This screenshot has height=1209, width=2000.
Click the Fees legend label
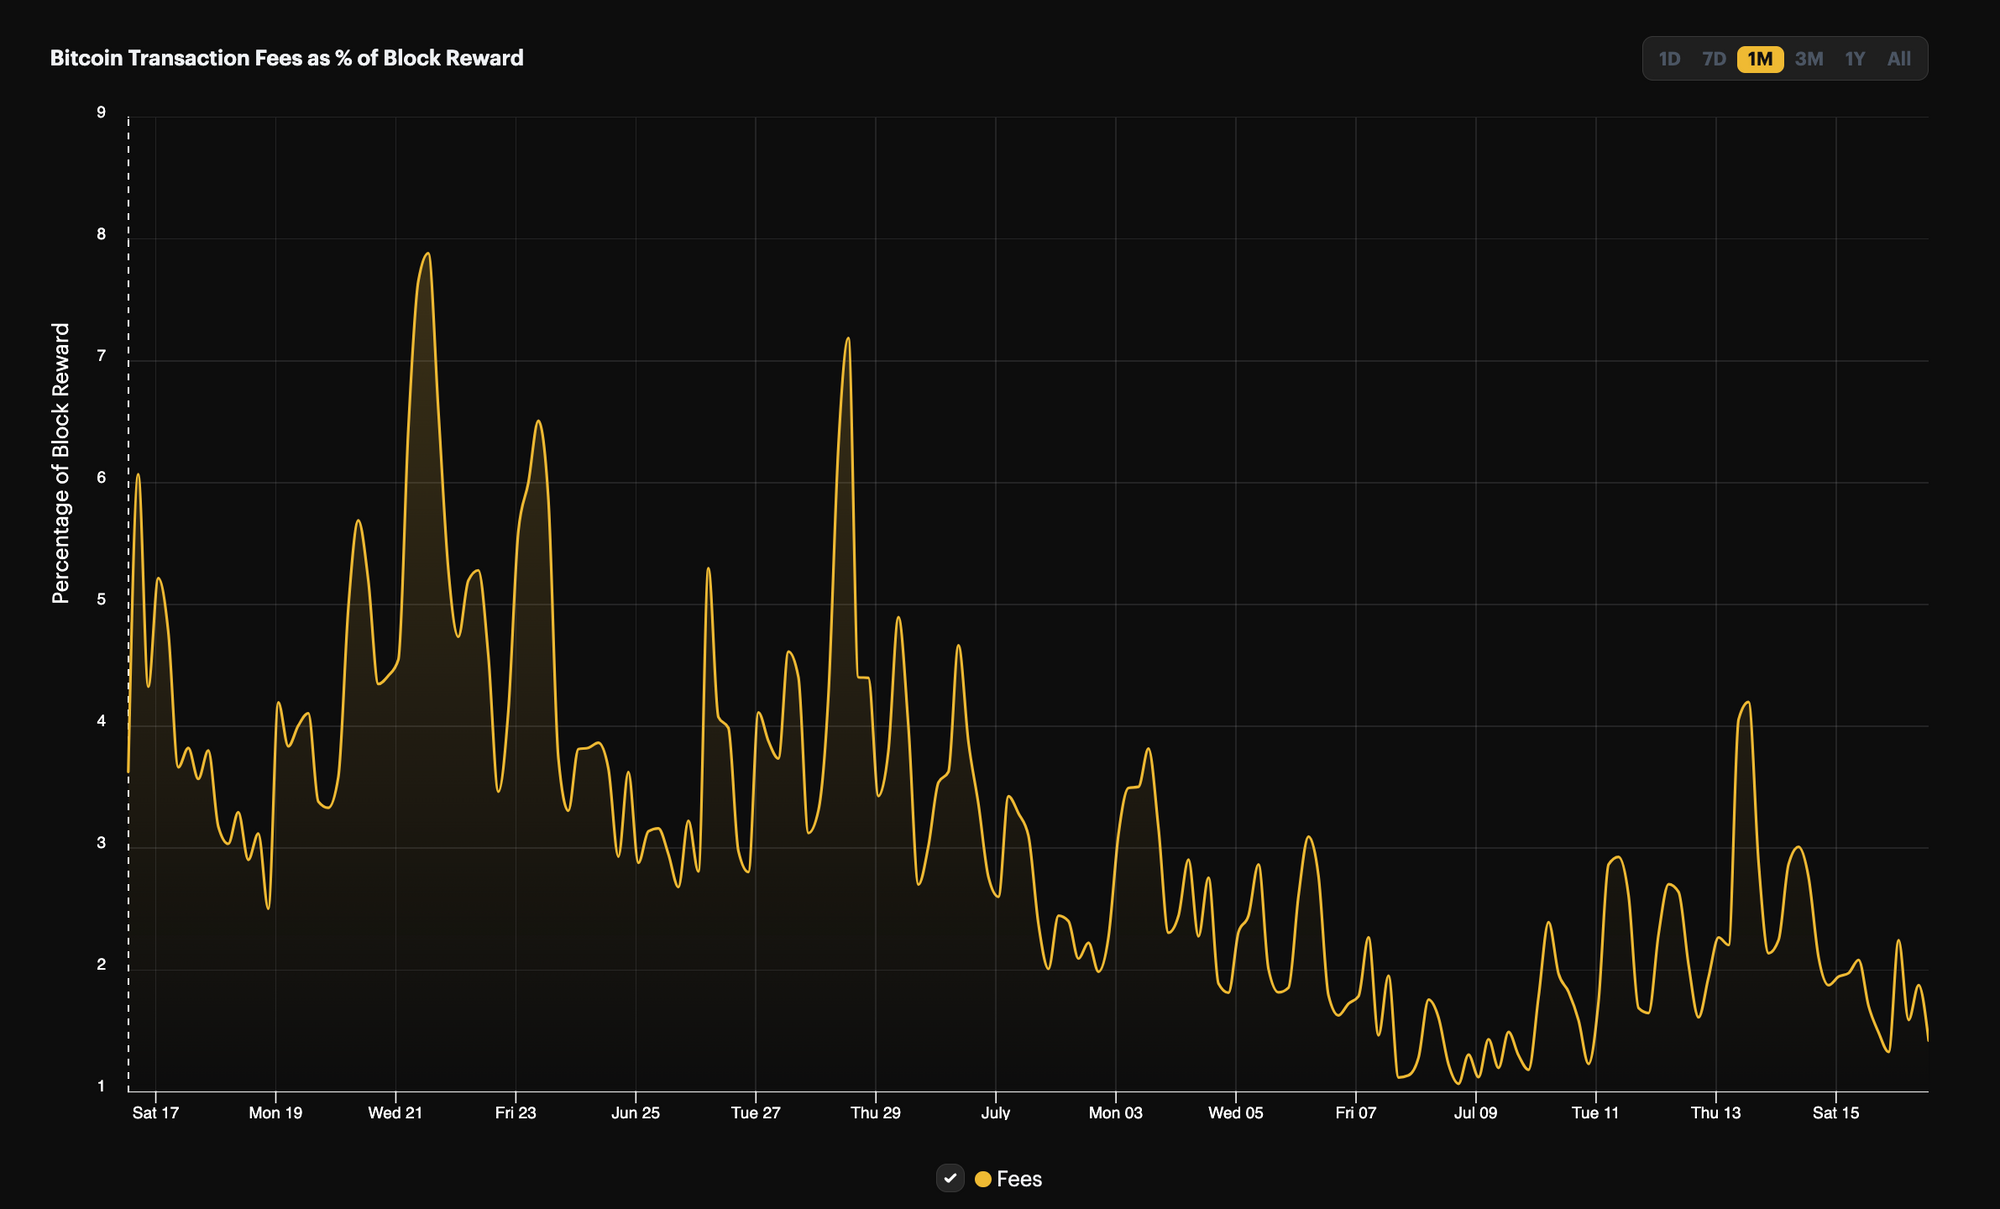tap(1019, 1179)
